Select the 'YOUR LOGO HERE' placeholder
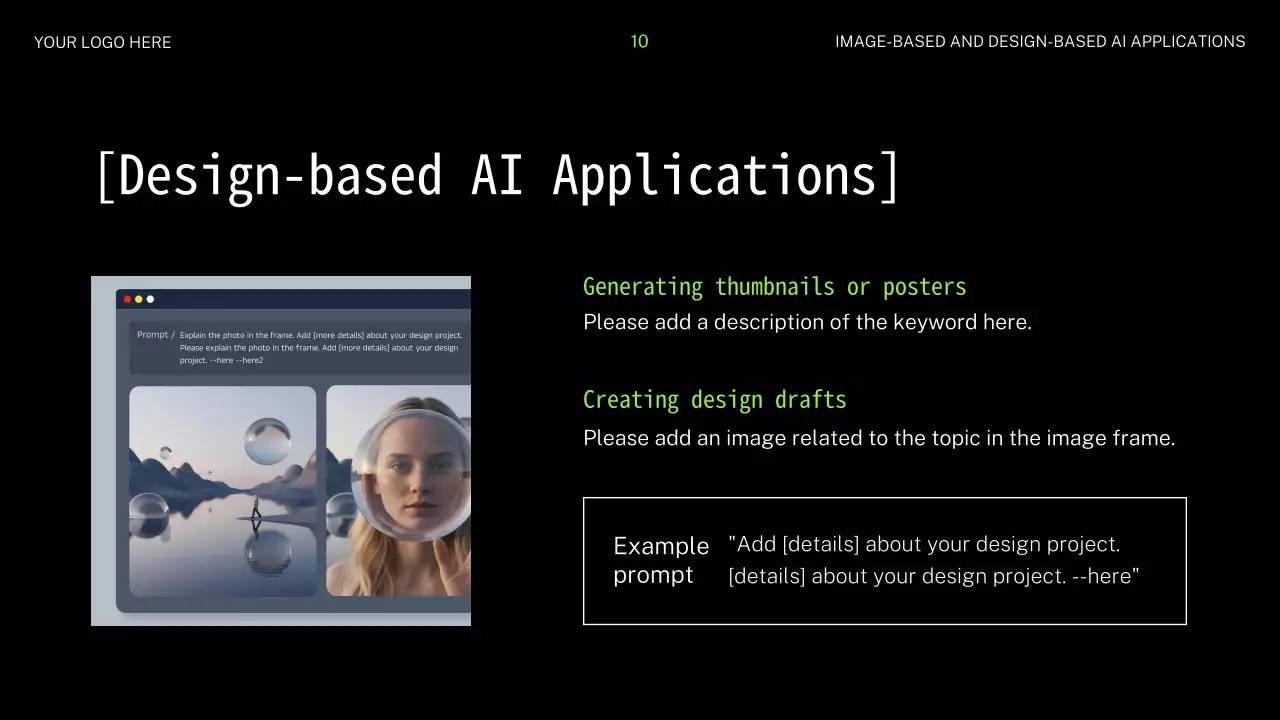This screenshot has width=1280, height=720. [102, 42]
